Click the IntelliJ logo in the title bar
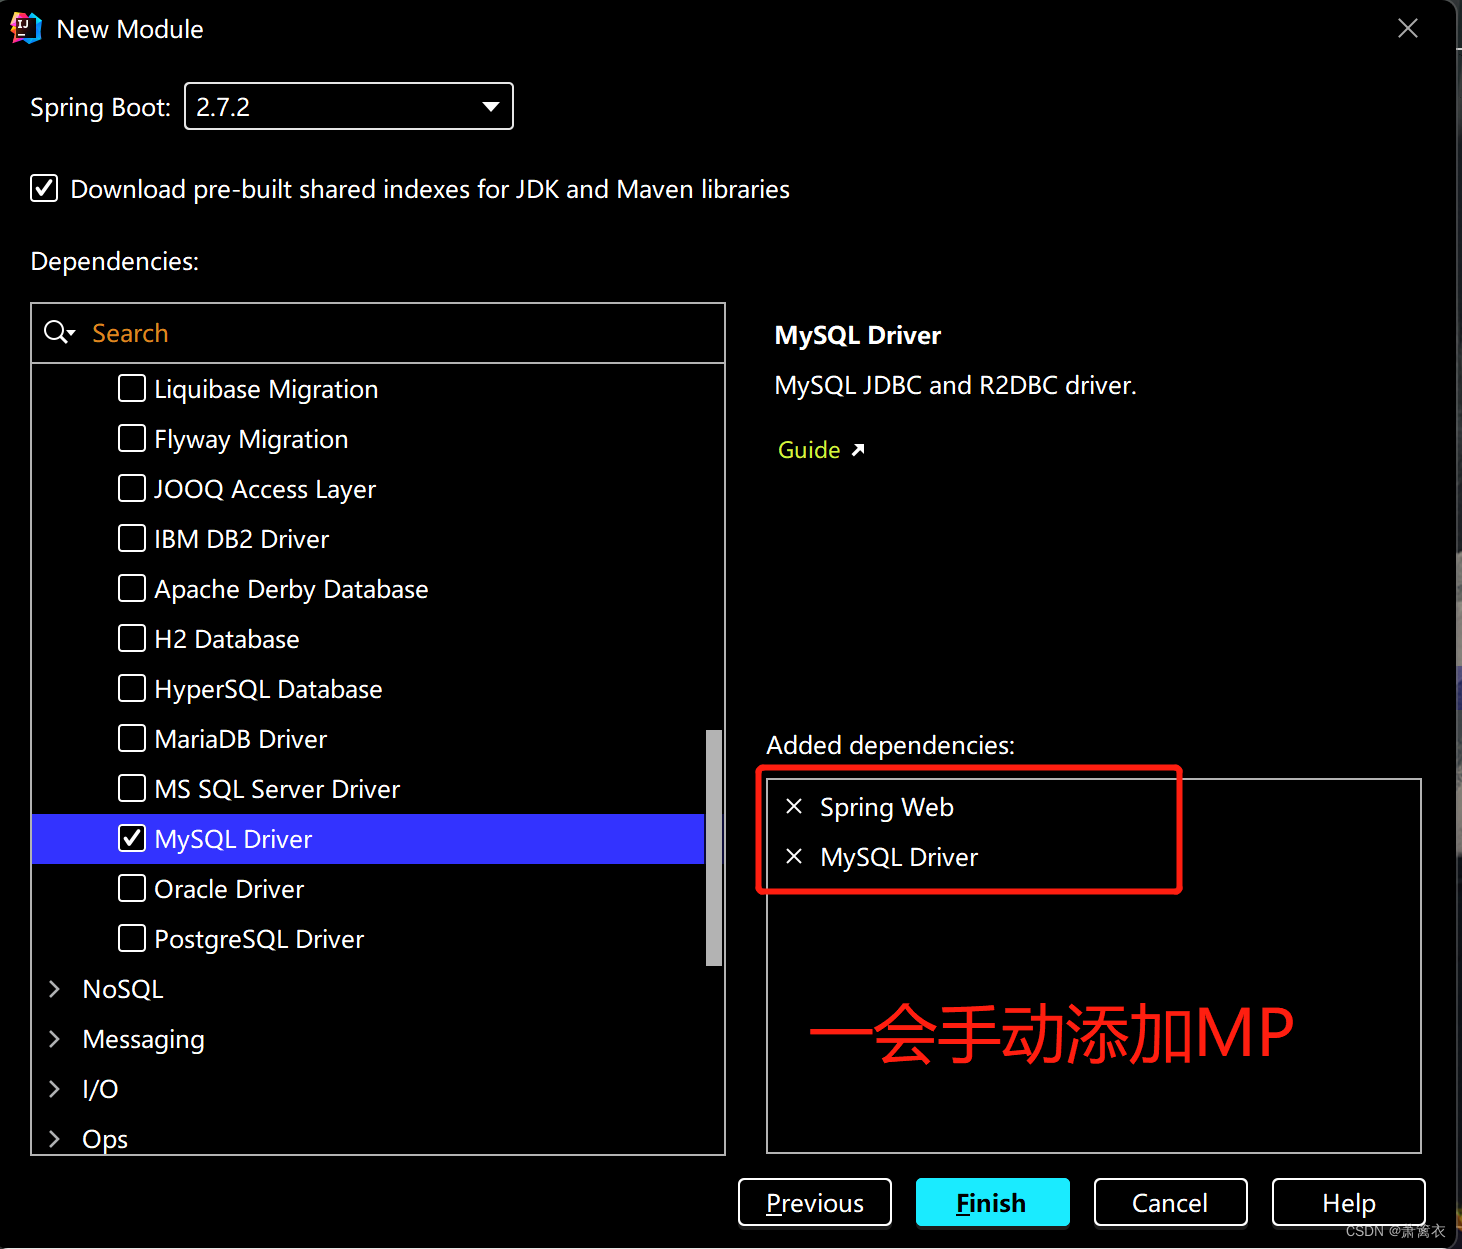The width and height of the screenshot is (1462, 1249). pyautogui.click(x=26, y=28)
